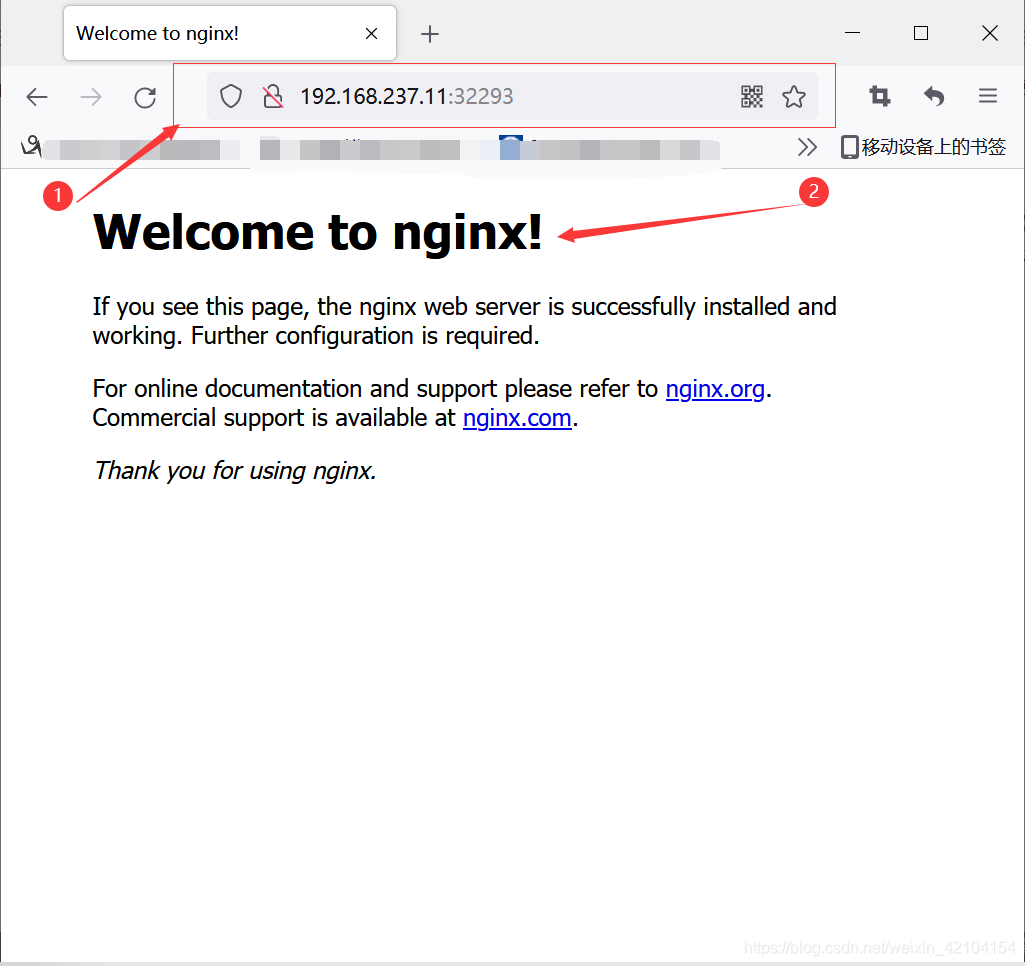The height and width of the screenshot is (966, 1025).
Task: Click the forward navigation arrow
Action: [x=91, y=97]
